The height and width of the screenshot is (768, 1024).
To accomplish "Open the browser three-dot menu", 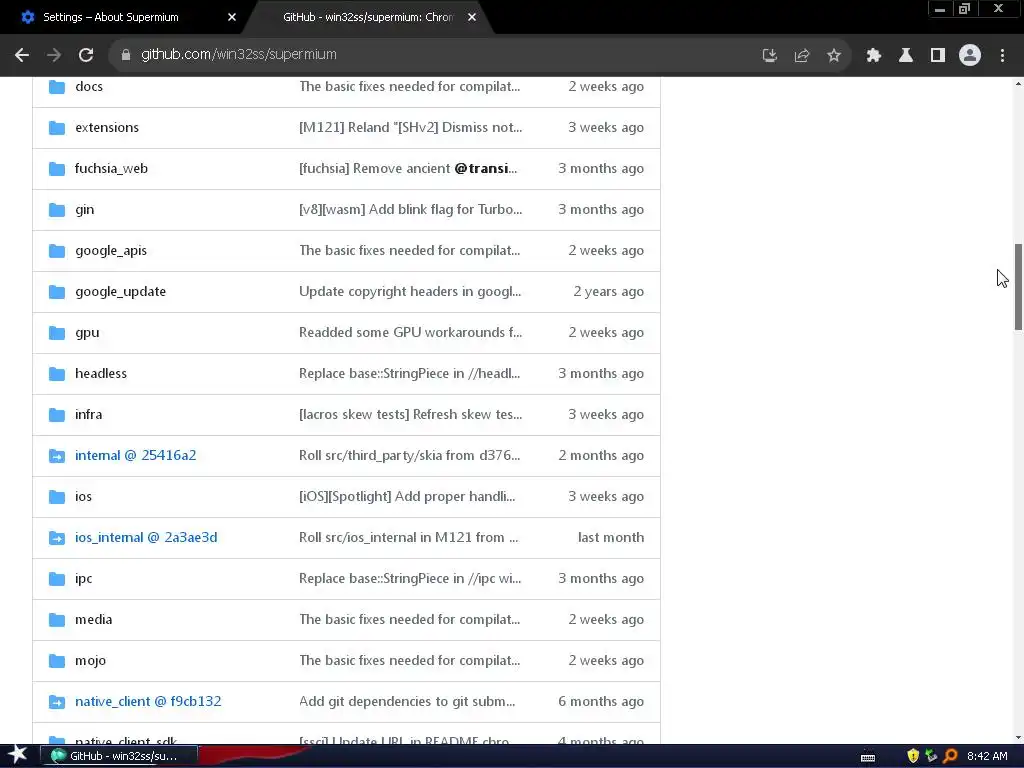I will point(1002,56).
